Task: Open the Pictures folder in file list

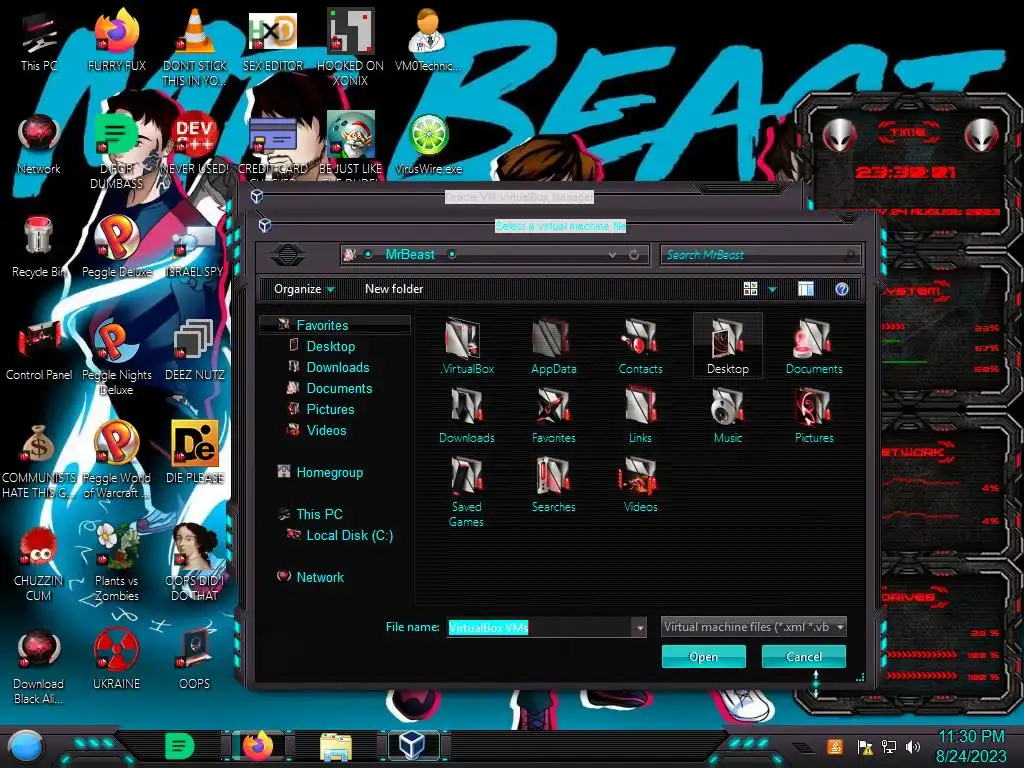Action: point(814,415)
